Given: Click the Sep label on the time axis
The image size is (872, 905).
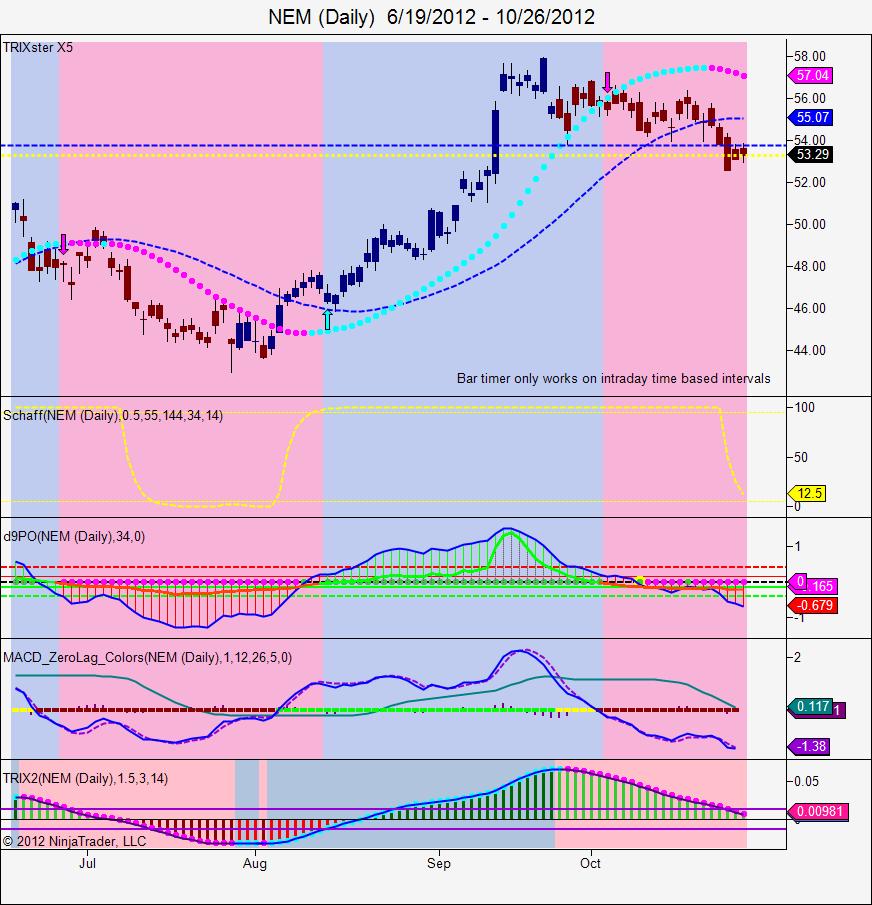Looking at the screenshot, I should 439,864.
